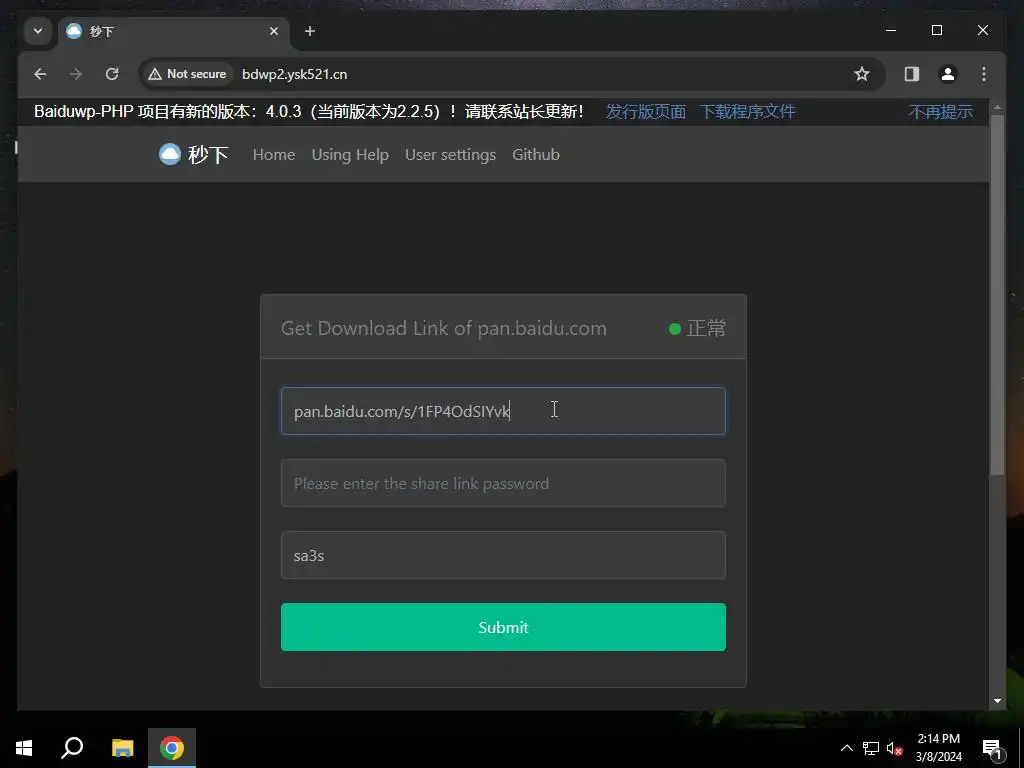Open the Chrome profile icon

948,74
